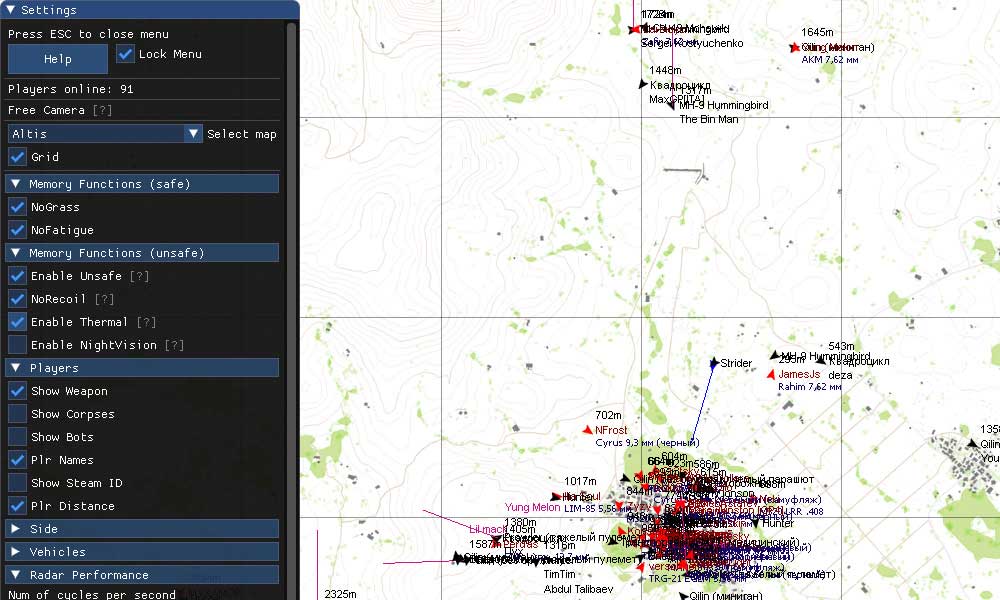Click the Settings panel vertical scrollbar
The width and height of the screenshot is (1000, 600).
pyautogui.click(x=291, y=311)
